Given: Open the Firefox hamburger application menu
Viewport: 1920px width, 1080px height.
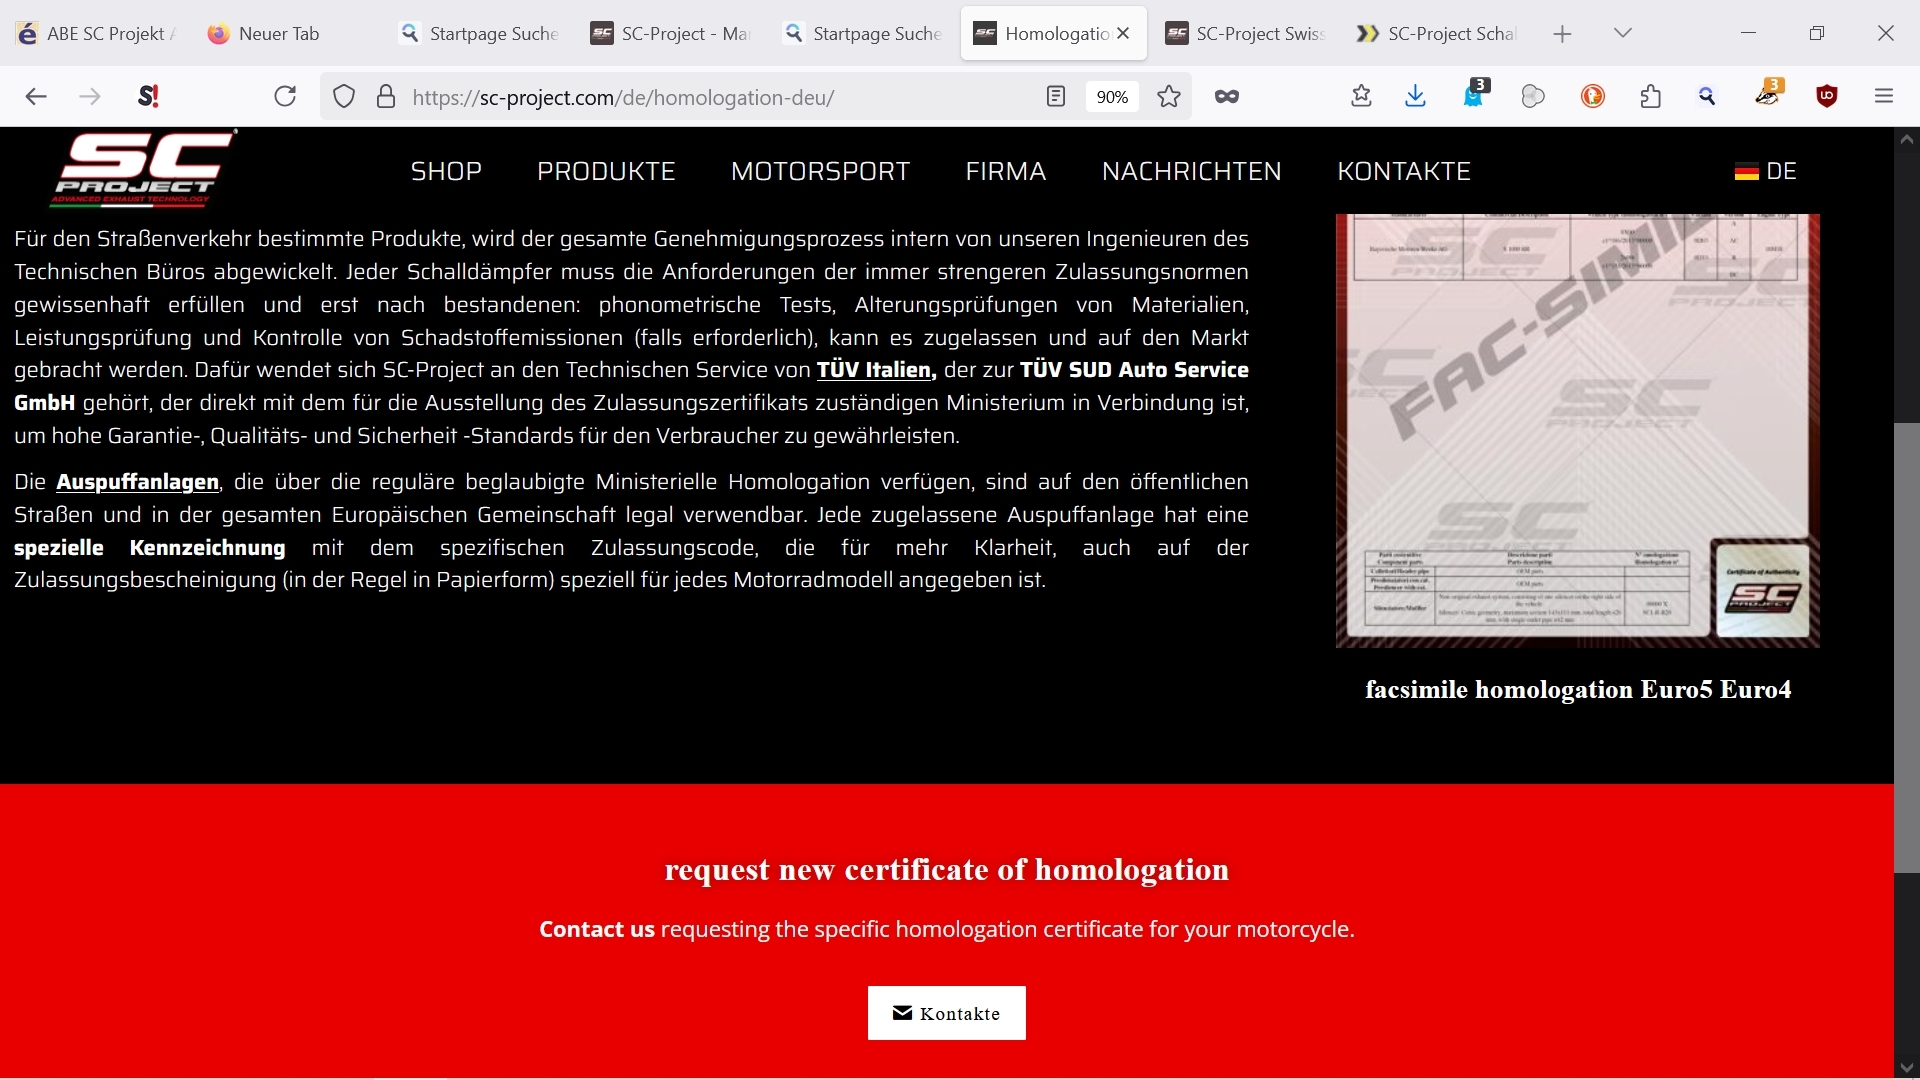Looking at the screenshot, I should coord(1884,97).
